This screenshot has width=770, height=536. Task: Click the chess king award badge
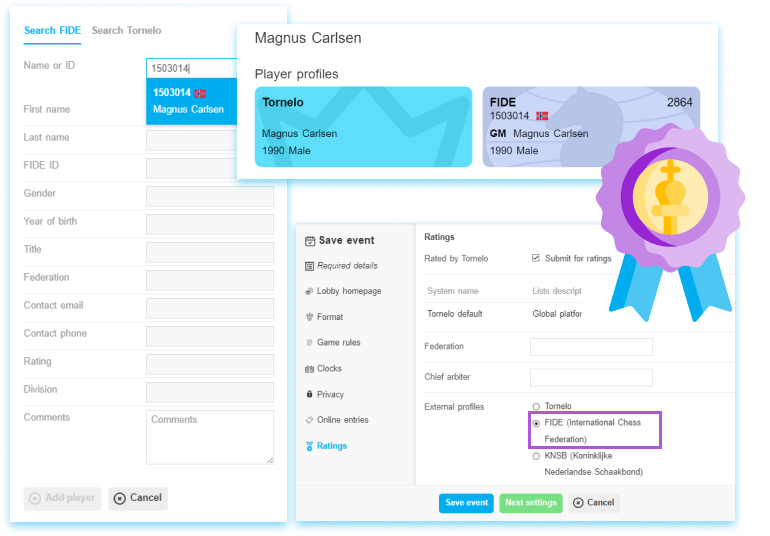[670, 197]
